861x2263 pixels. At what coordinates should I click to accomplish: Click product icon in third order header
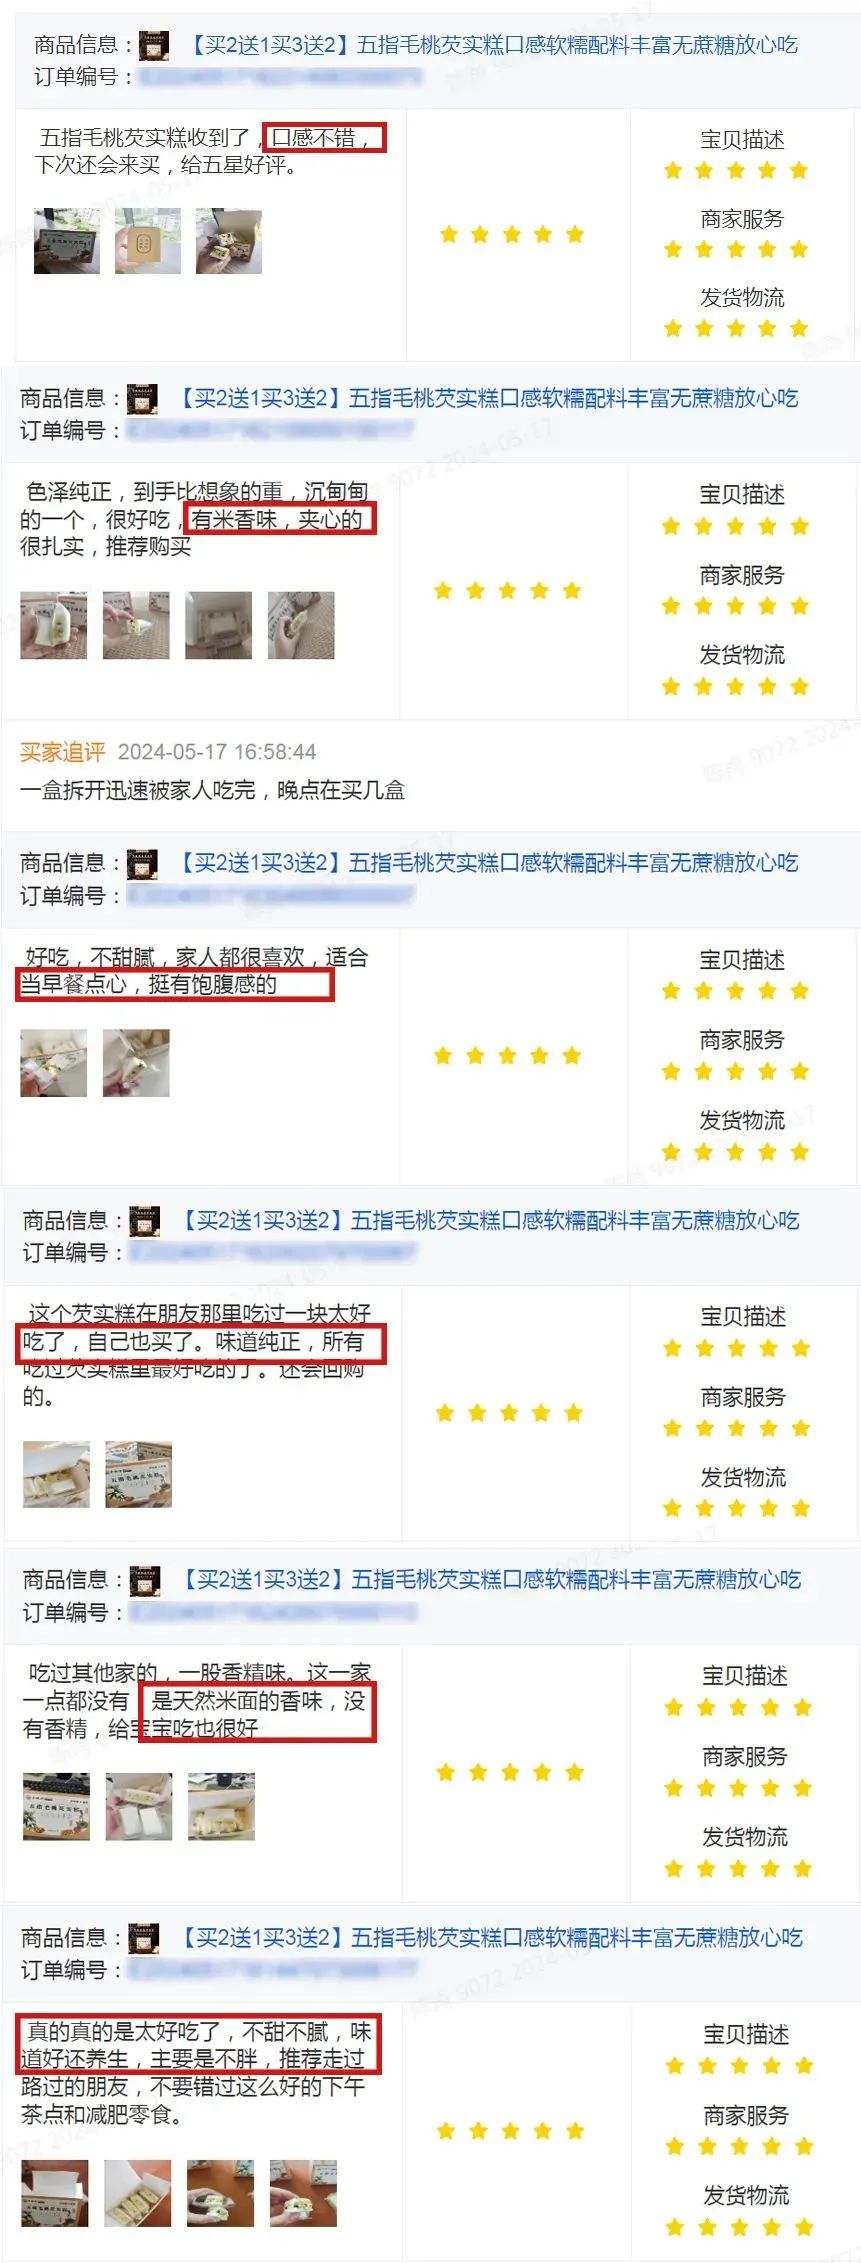[142, 864]
